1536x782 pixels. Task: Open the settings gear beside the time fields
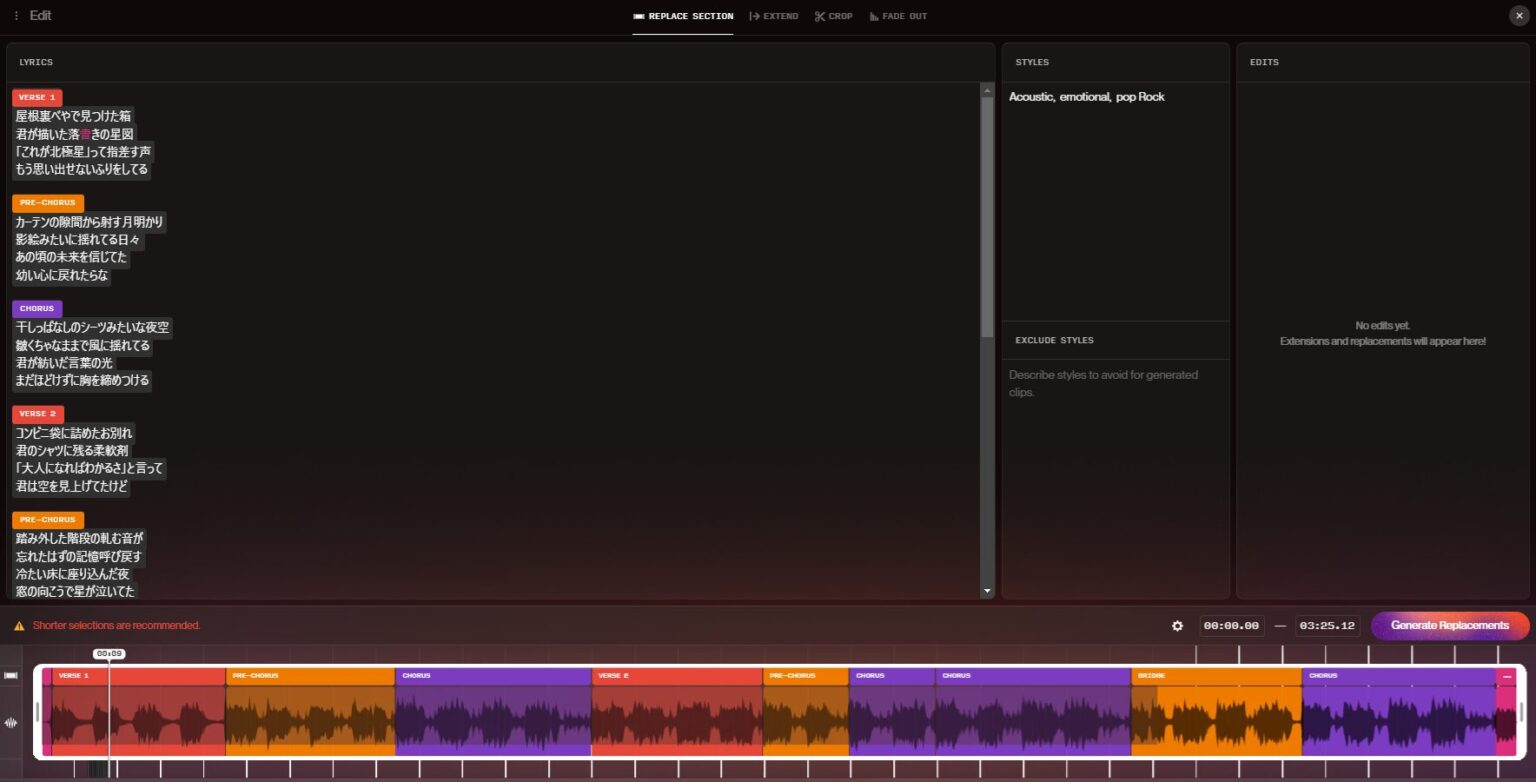click(x=1177, y=626)
